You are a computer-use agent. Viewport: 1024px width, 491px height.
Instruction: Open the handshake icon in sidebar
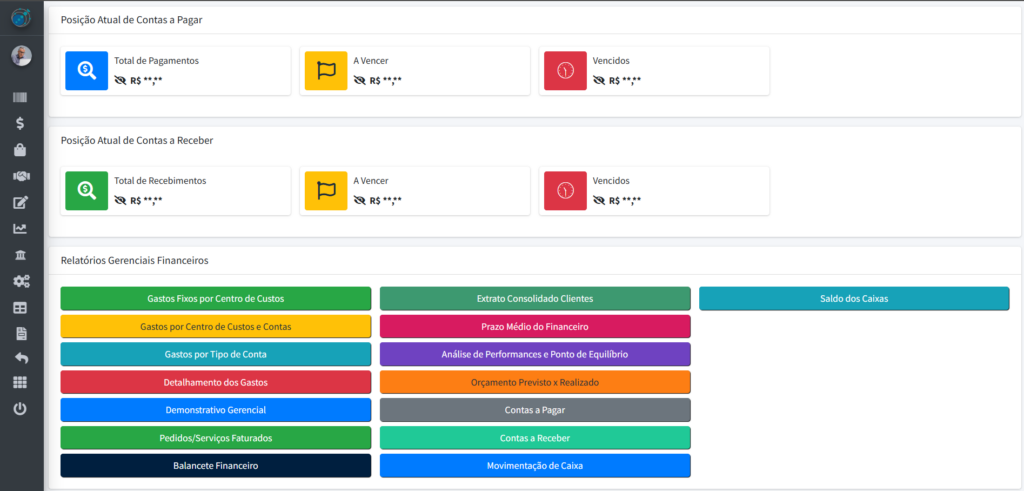point(21,176)
